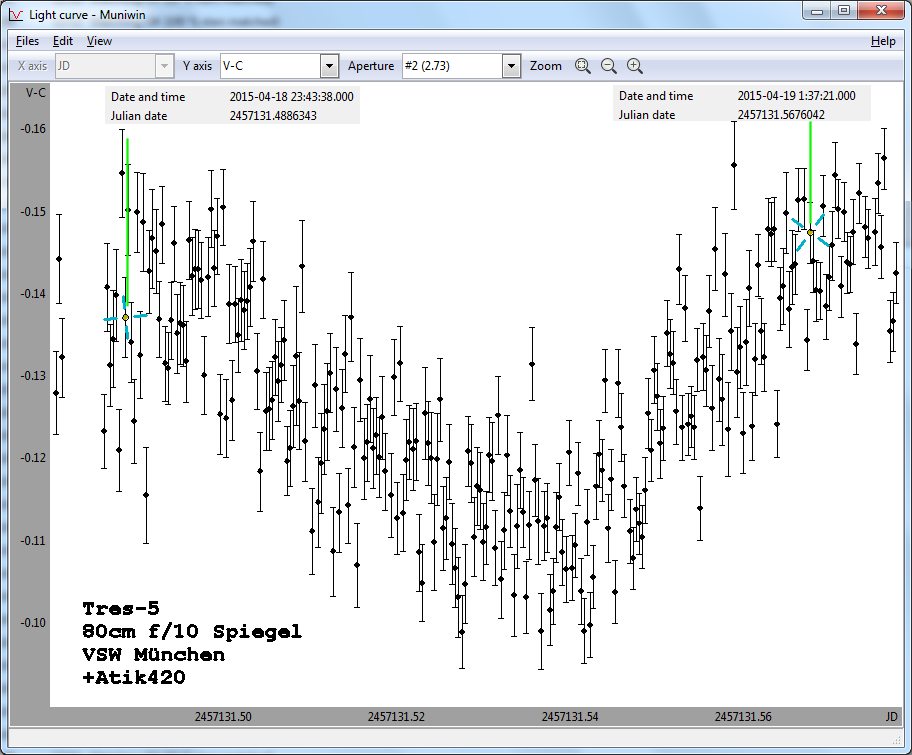
Task: Click the Muniwin light curve title bar icon
Action: (15, 11)
